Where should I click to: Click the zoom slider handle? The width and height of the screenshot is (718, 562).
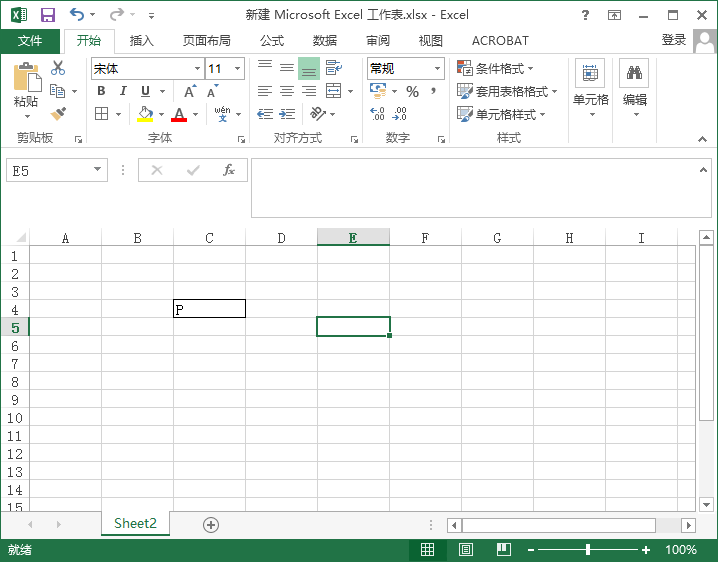pos(587,549)
